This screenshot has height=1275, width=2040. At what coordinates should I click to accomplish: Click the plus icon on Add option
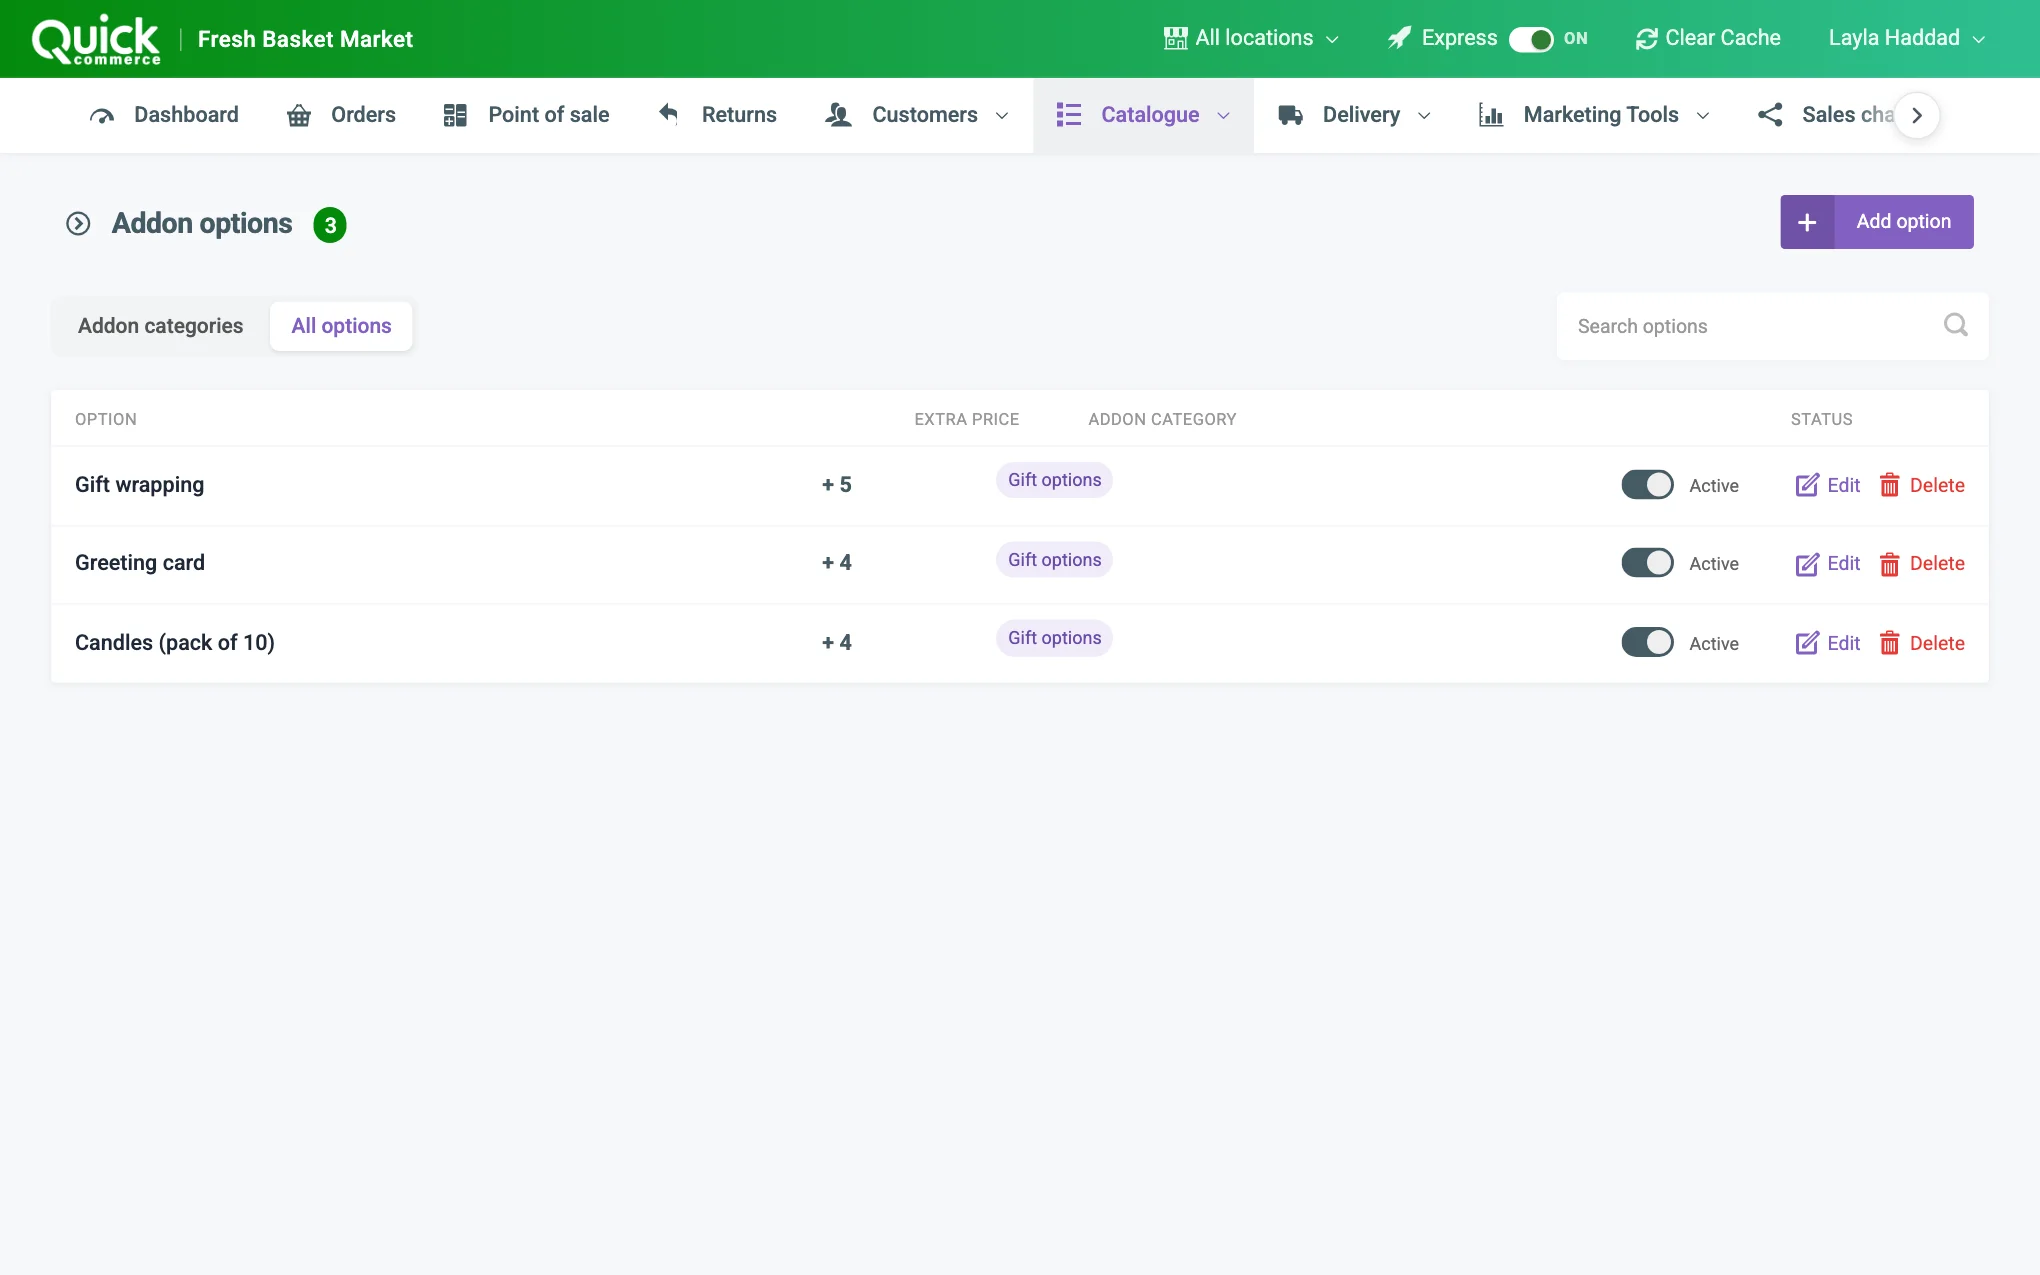pos(1807,222)
